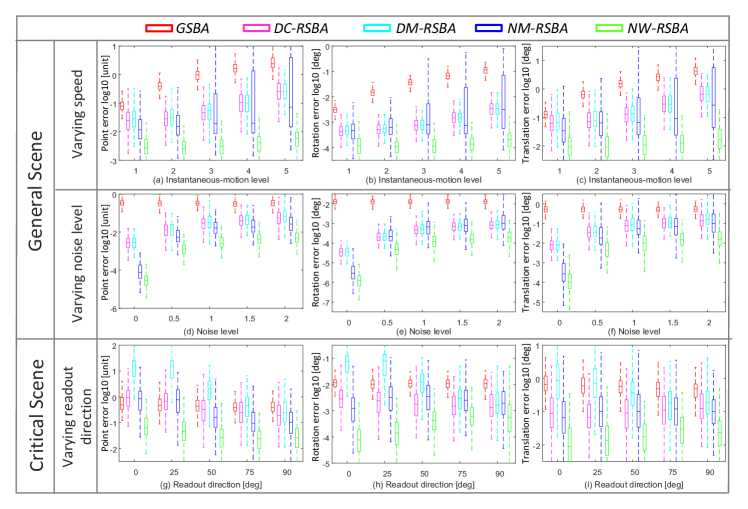748x509 pixels.
Task: Click plot (e) Rotation error y-axis label
Action: click(315, 252)
